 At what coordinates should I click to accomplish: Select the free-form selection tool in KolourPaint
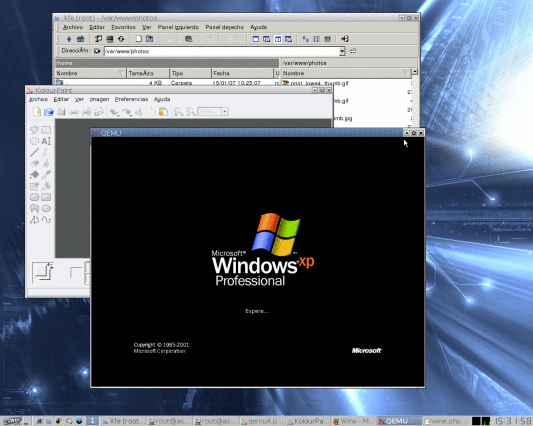tap(34, 130)
